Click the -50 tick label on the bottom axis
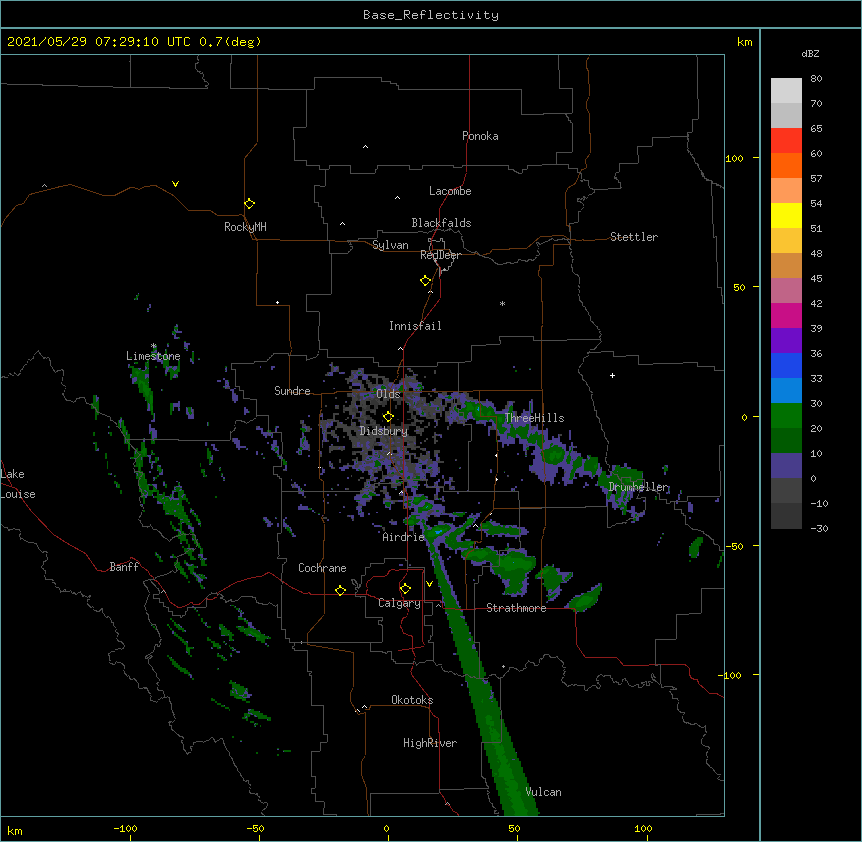This screenshot has width=862, height=842. tap(255, 828)
